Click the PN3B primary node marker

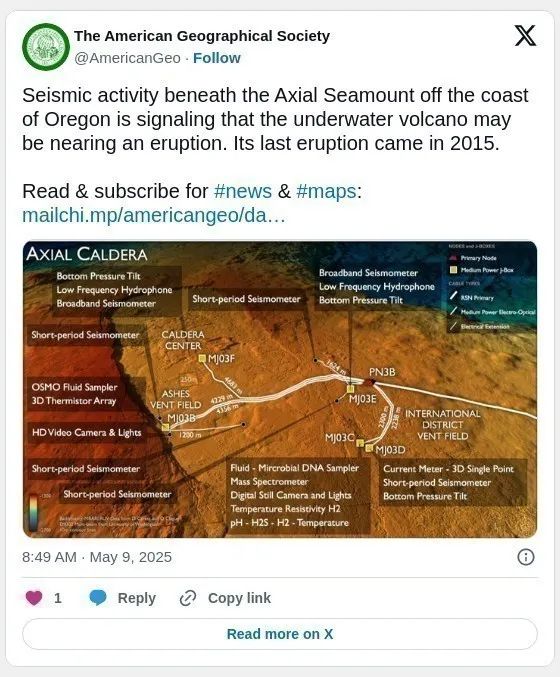click(x=370, y=382)
